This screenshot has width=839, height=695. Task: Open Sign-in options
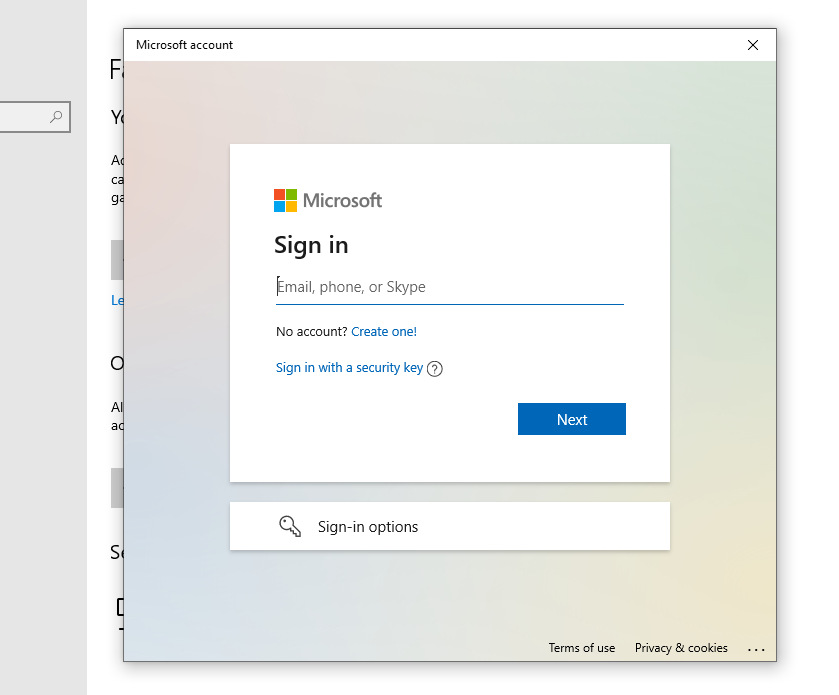(x=449, y=526)
